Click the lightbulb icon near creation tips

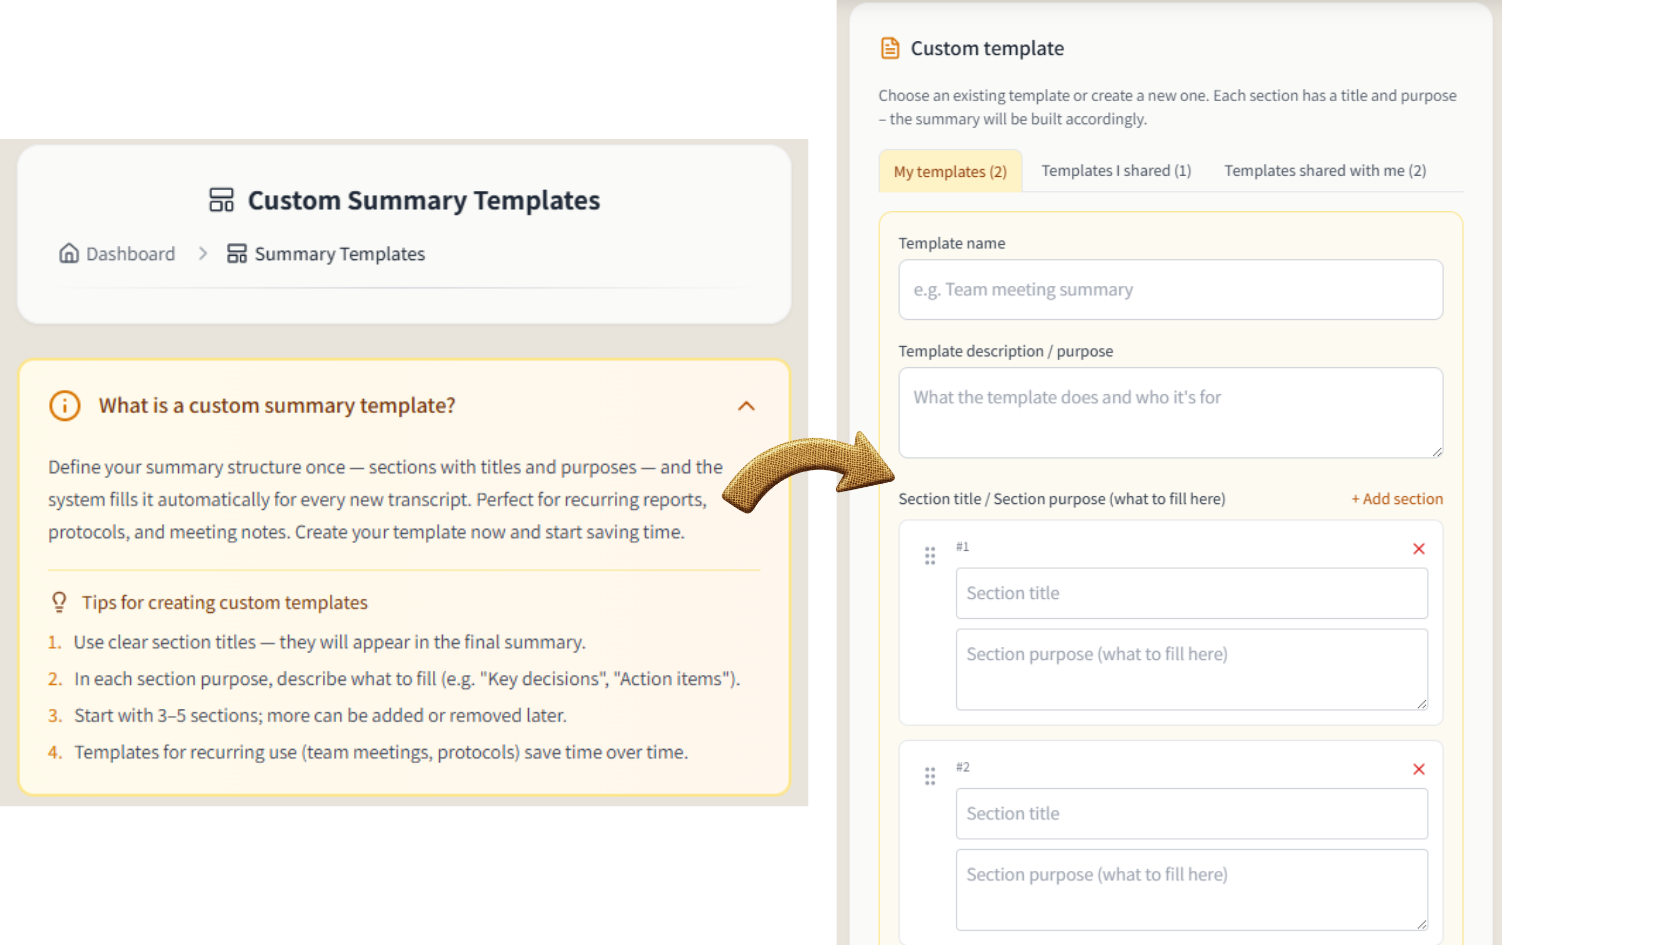point(60,601)
